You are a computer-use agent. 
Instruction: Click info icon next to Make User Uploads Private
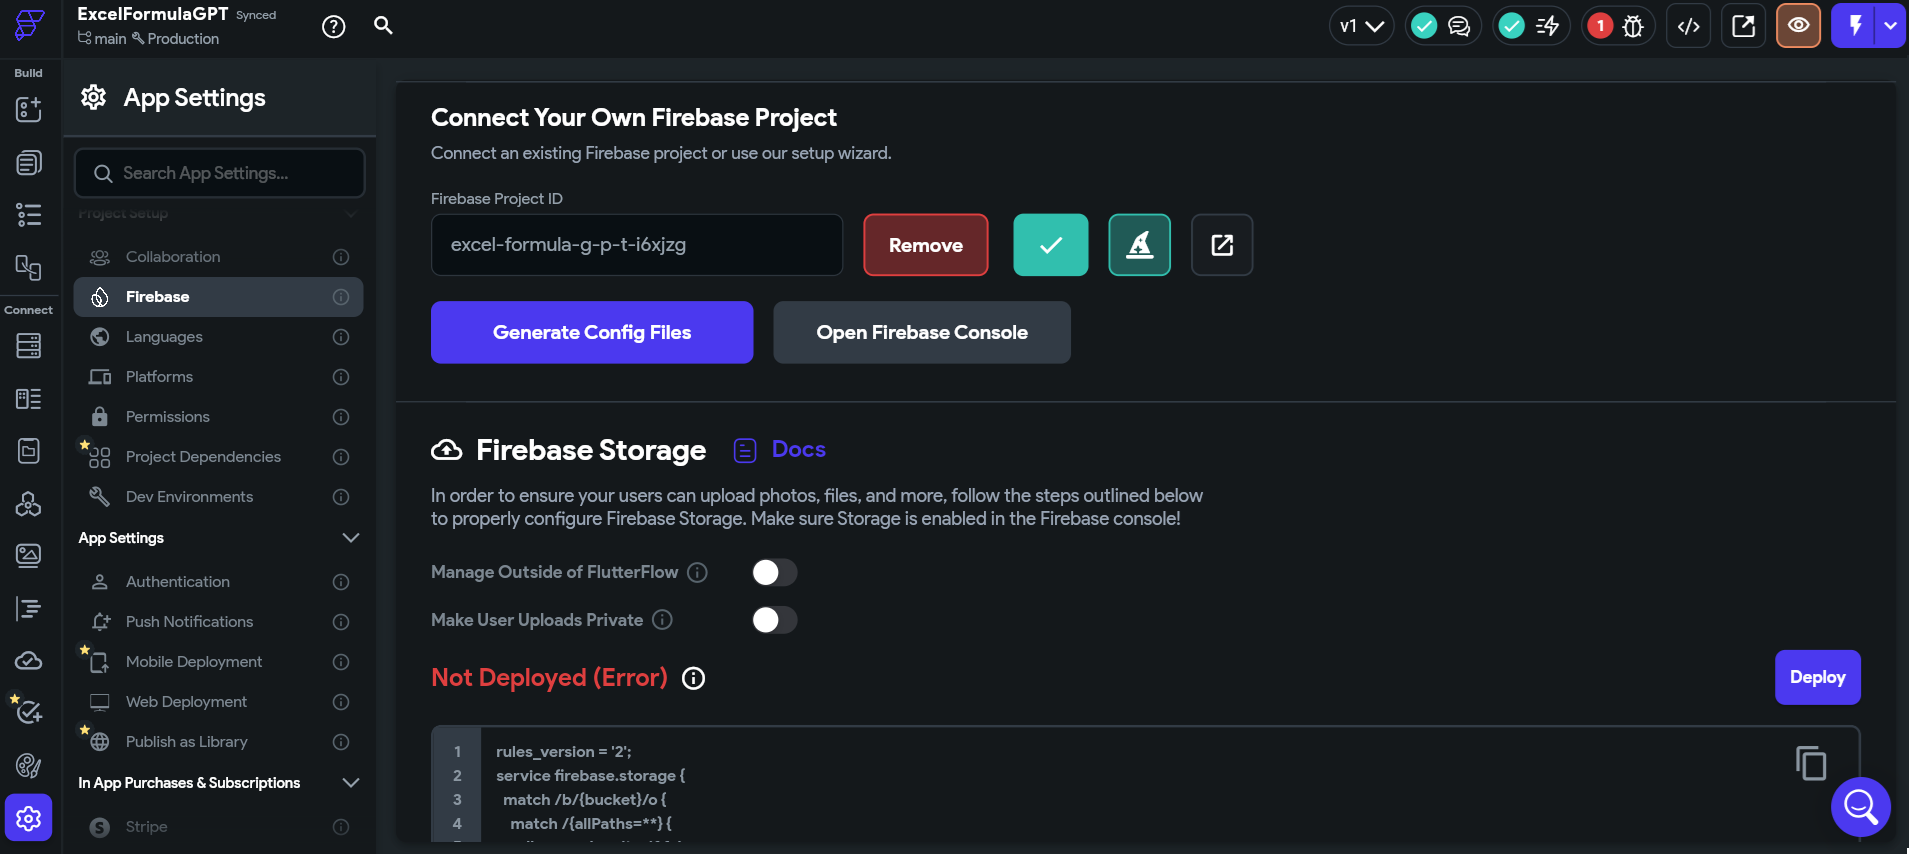662,620
